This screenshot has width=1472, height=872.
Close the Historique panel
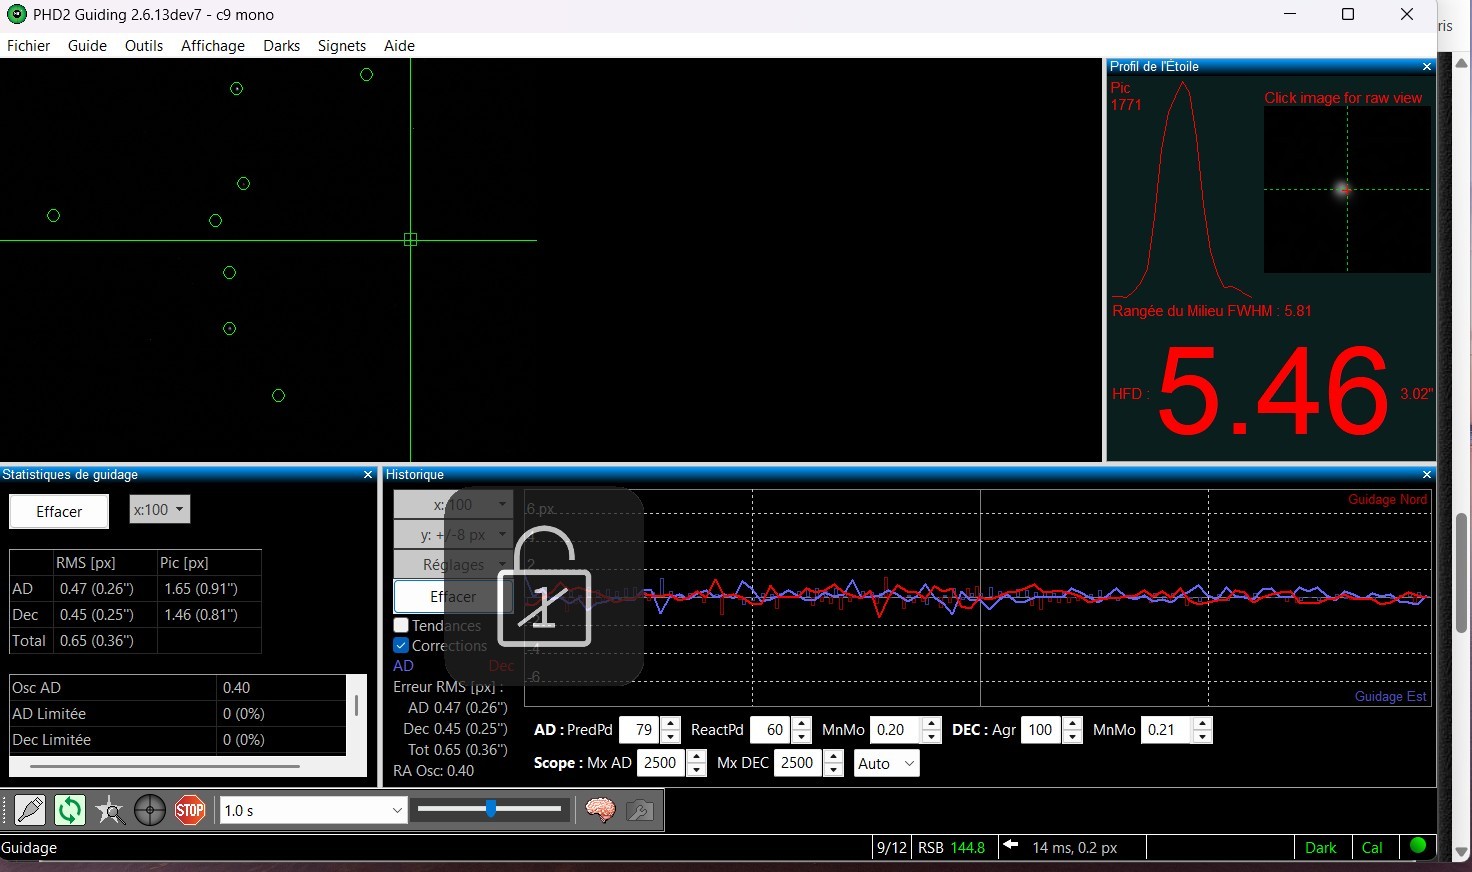(x=1427, y=475)
